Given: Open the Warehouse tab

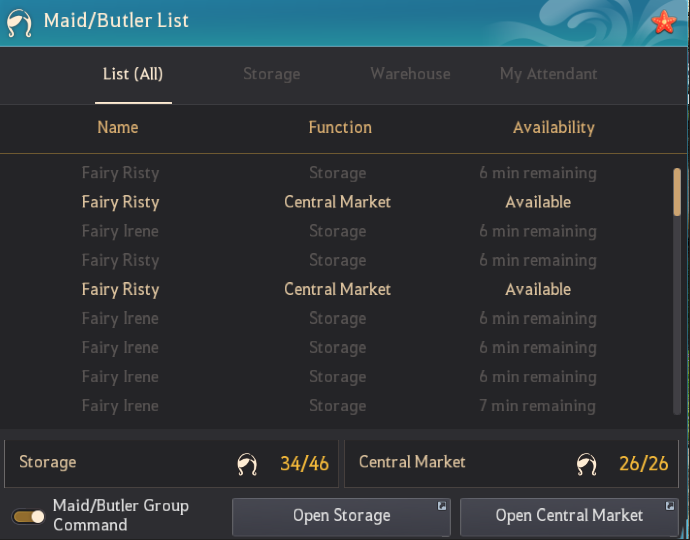Looking at the screenshot, I should tap(410, 74).
